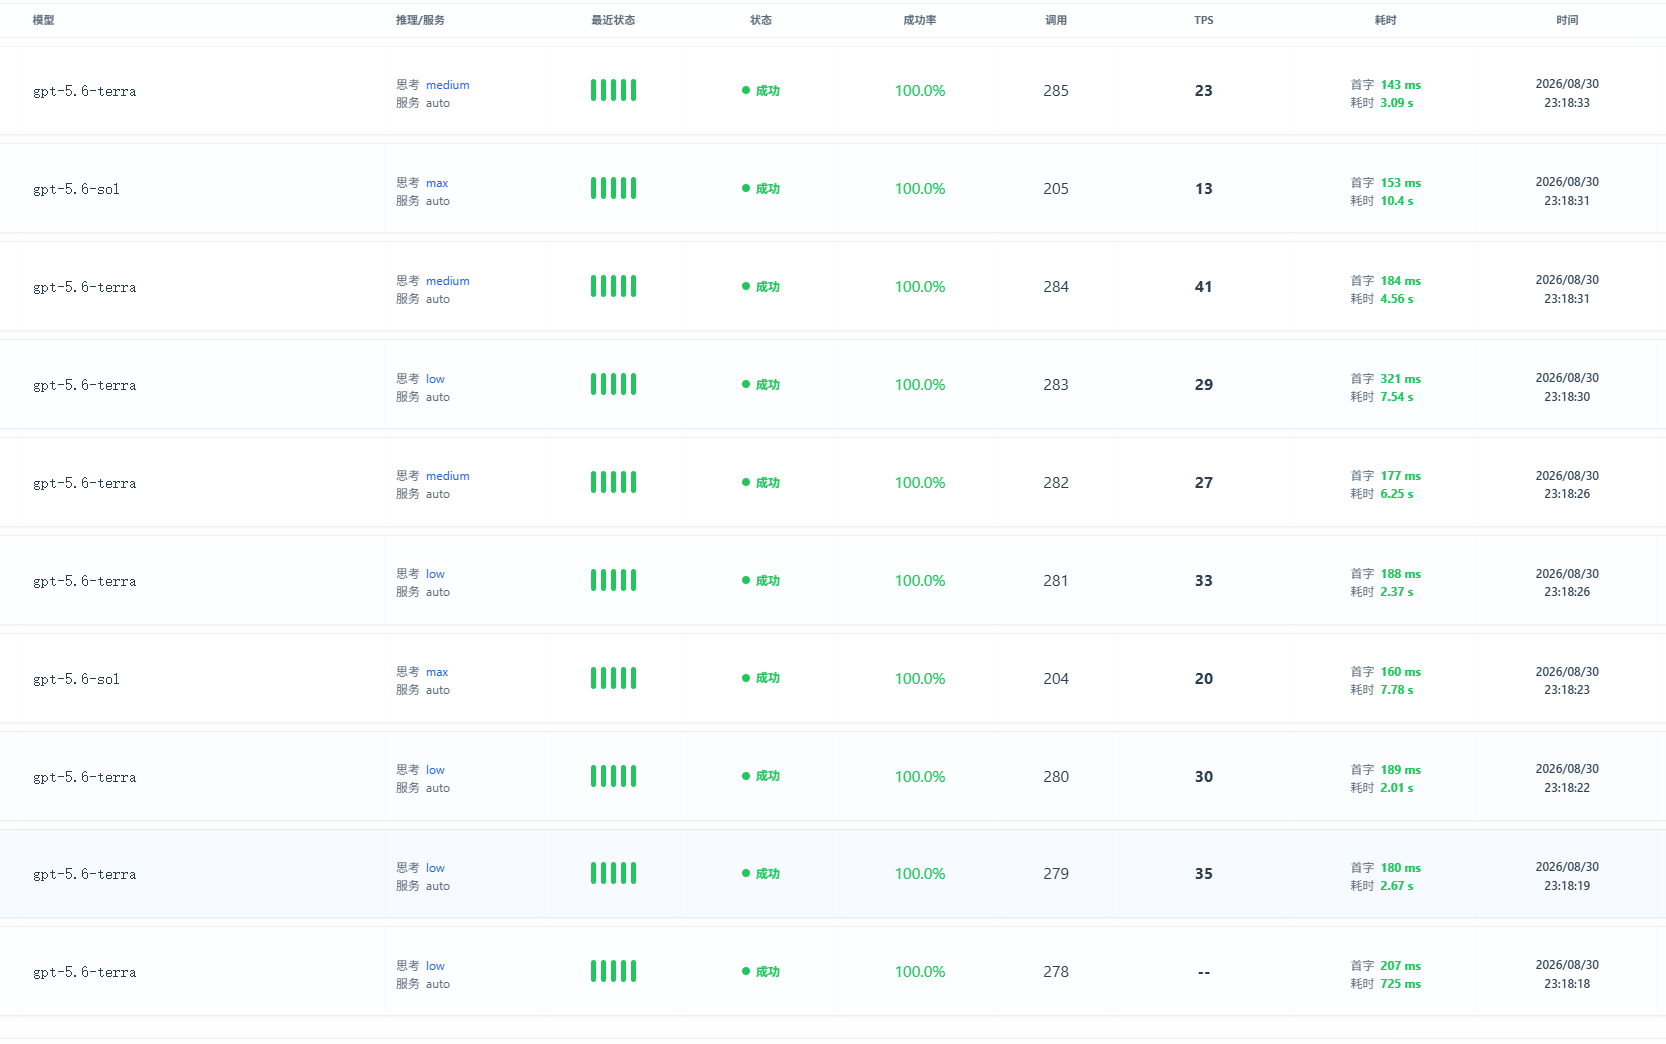Click green success dot in call 284 row
The height and width of the screenshot is (1044, 1666).
point(746,286)
